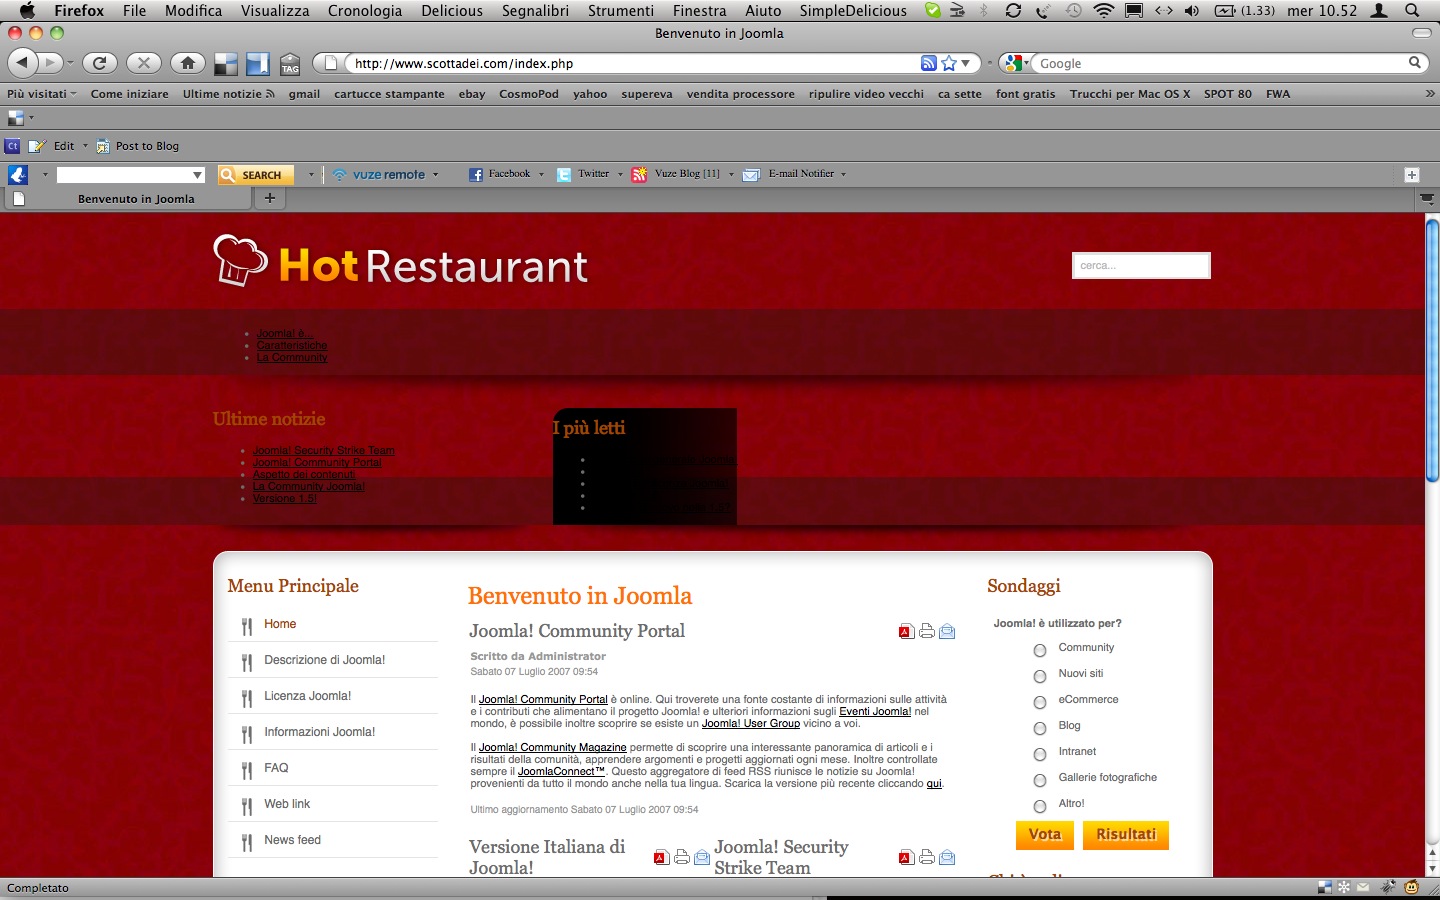
Task: Click the Facebook toolbar icon
Action: [x=476, y=174]
